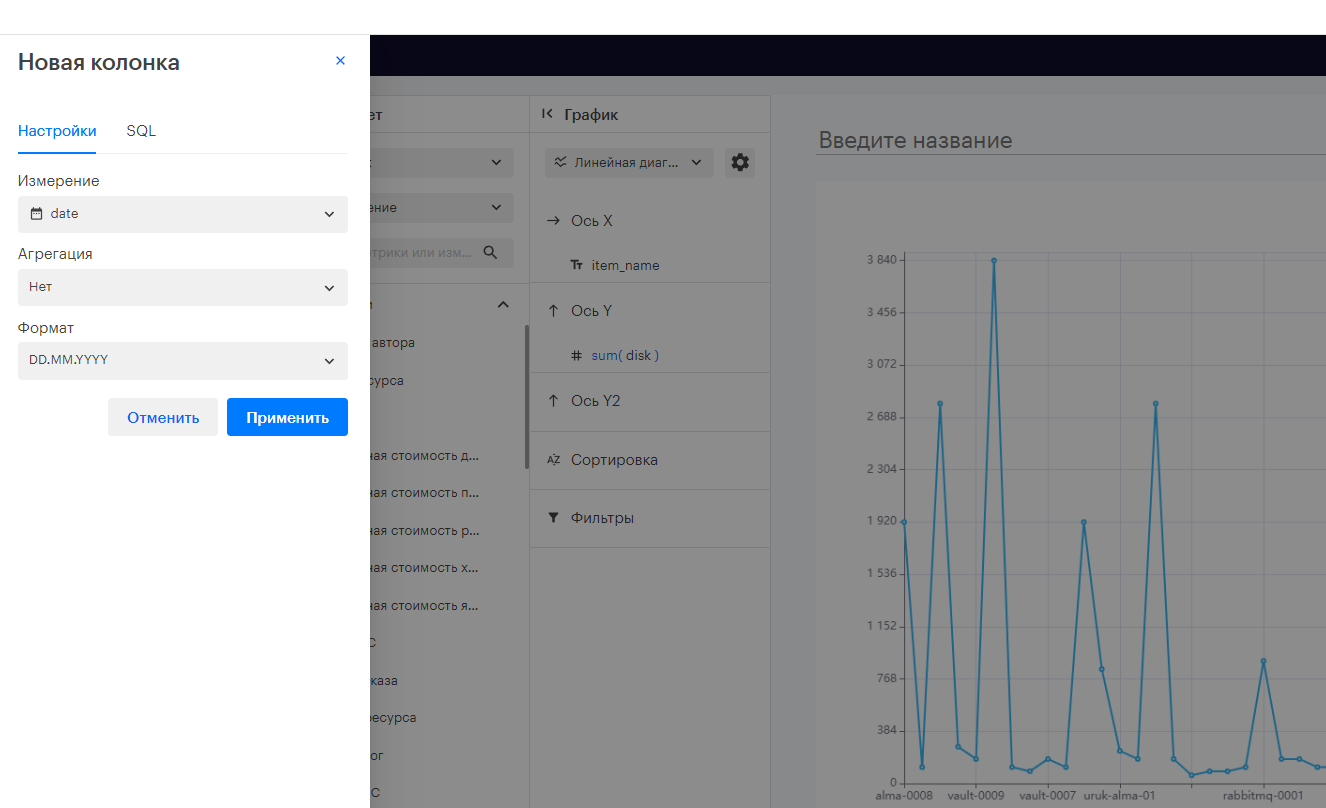Click the vault-0007 axis label
This screenshot has width=1326, height=808.
pos(1048,796)
